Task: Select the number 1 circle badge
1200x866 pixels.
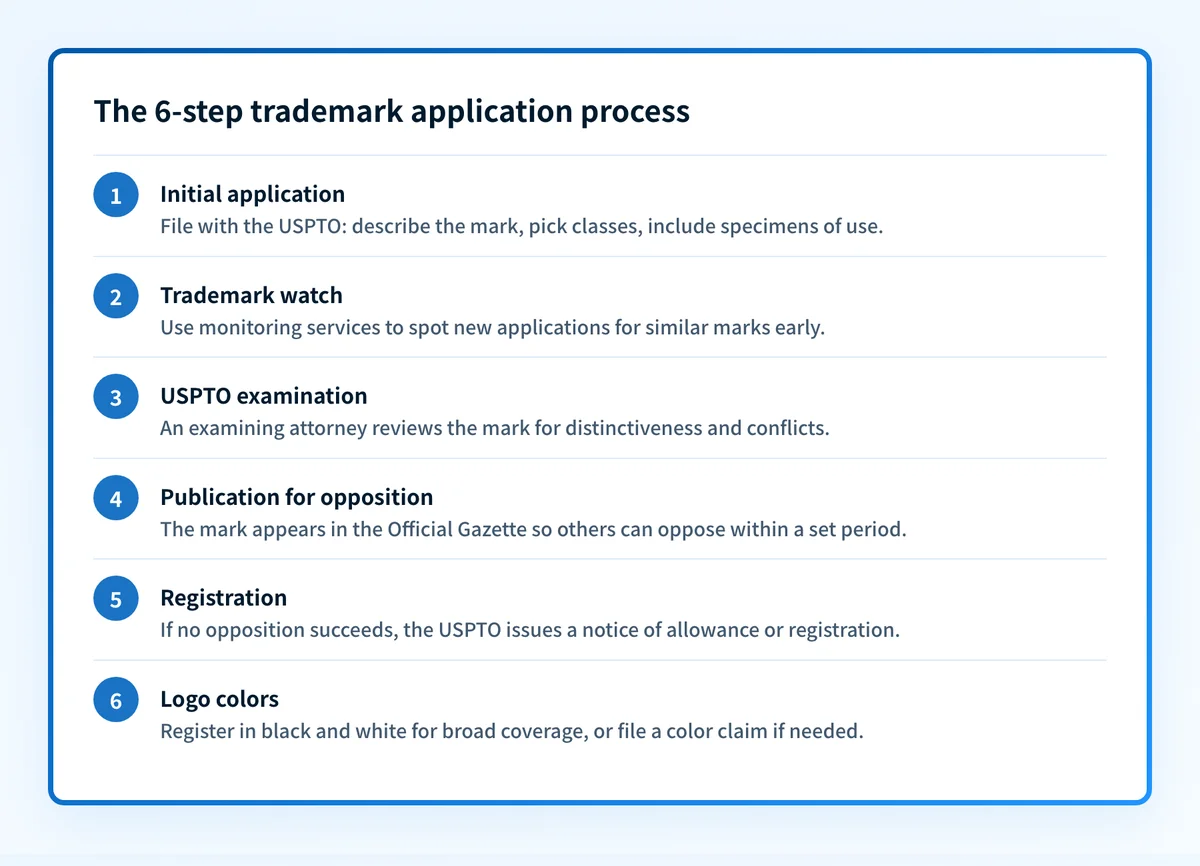Action: point(116,195)
